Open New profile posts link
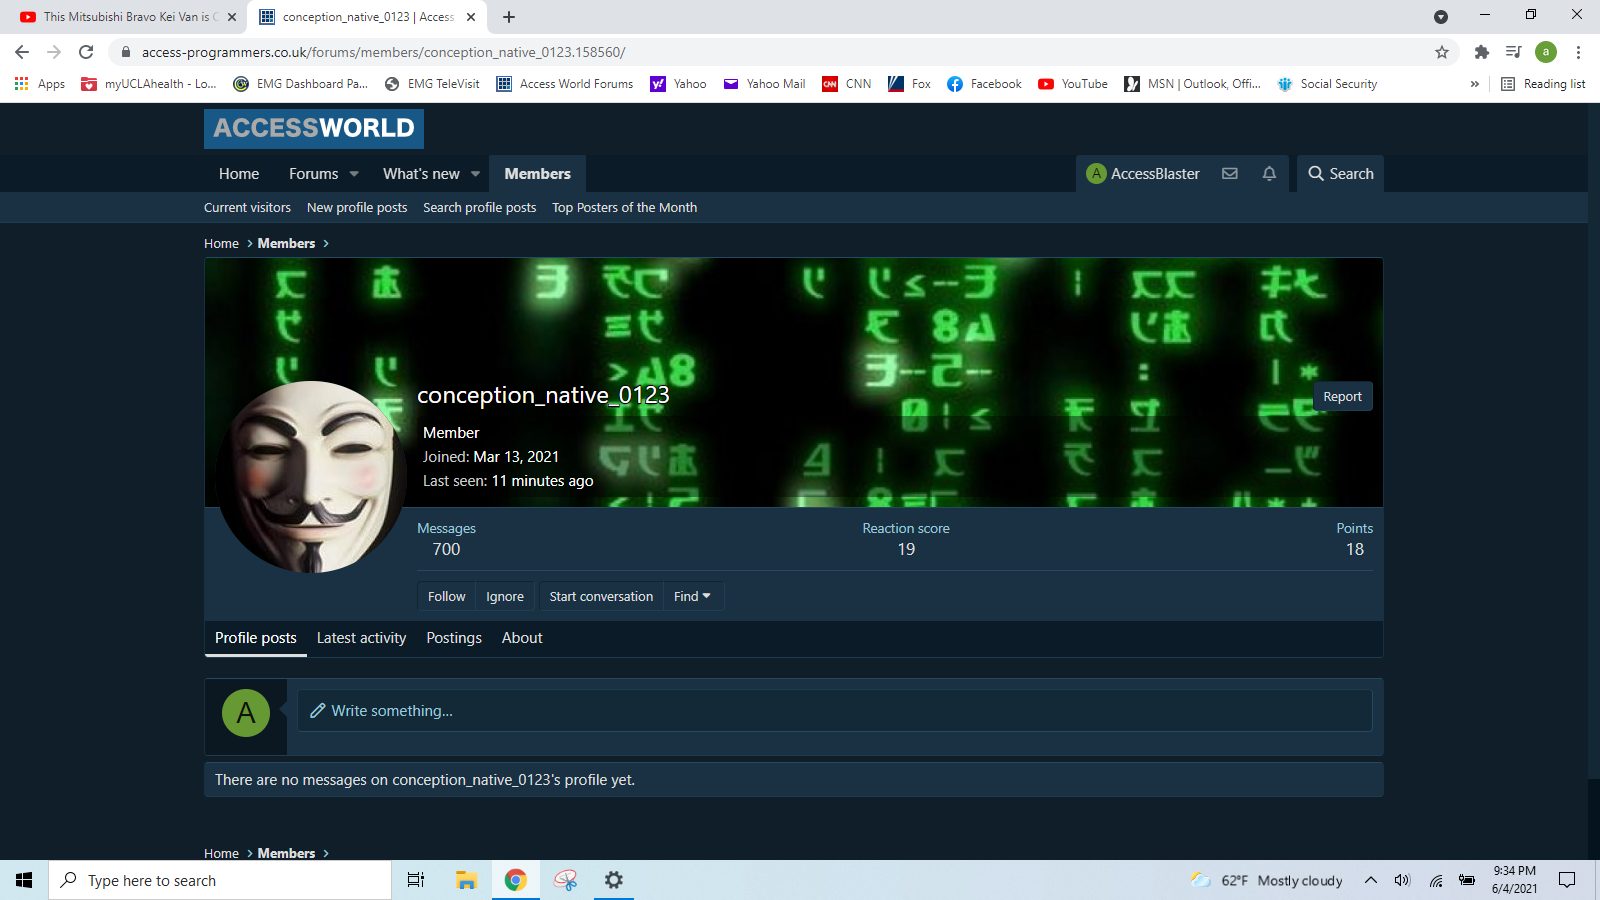The image size is (1600, 900). click(x=357, y=207)
